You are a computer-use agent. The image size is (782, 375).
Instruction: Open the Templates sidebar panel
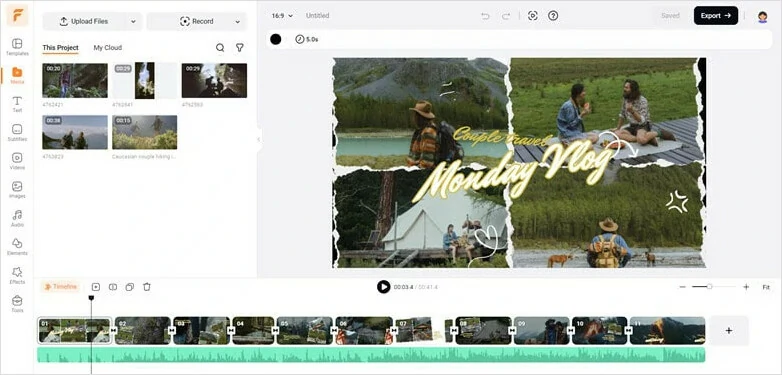(17, 47)
